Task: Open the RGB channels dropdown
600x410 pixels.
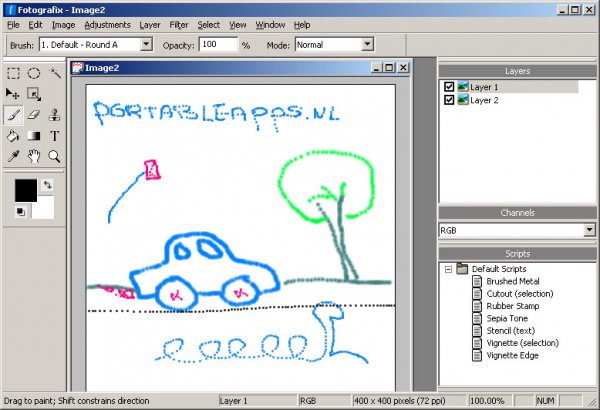Action: [589, 230]
